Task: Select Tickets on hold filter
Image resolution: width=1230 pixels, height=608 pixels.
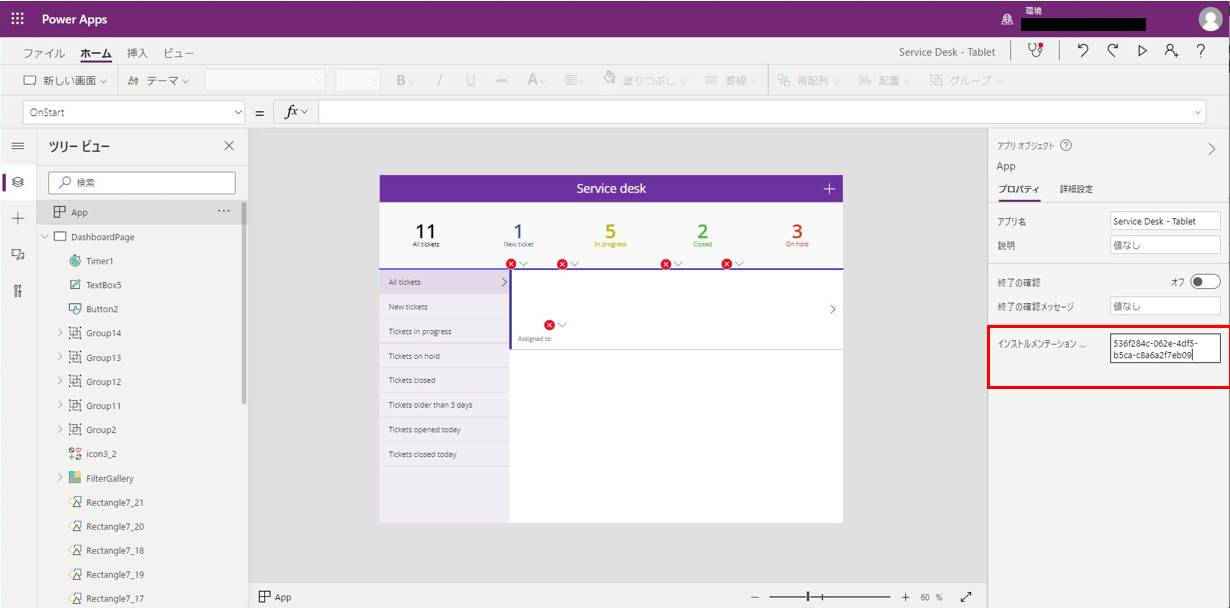Action: pos(445,356)
